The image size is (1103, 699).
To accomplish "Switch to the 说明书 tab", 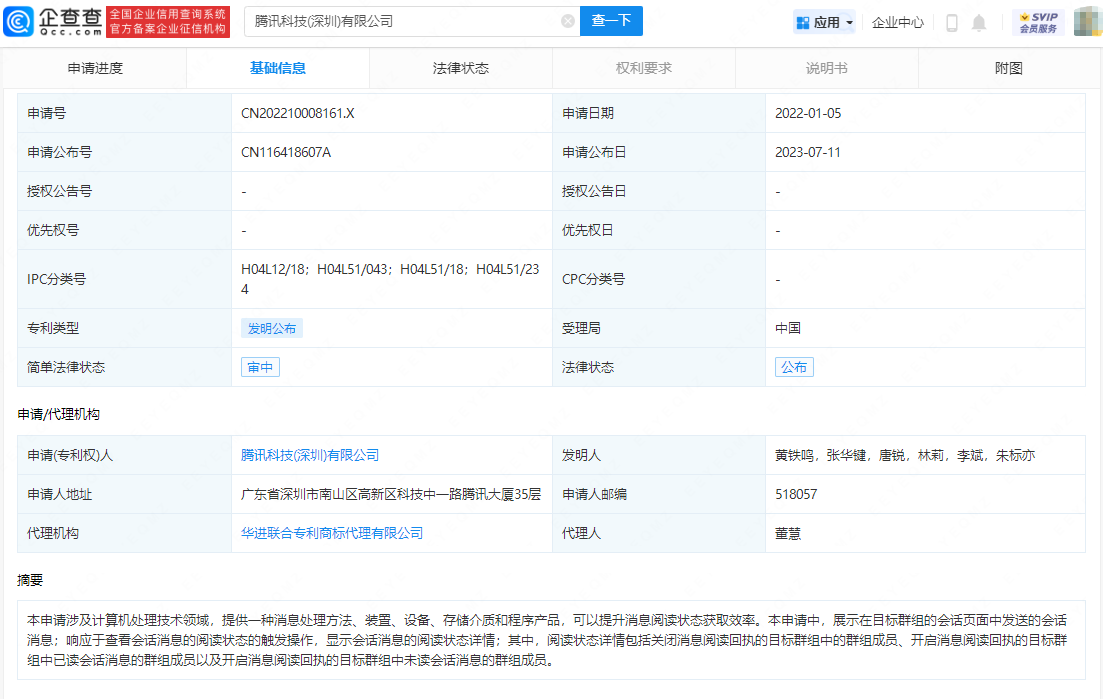I will (x=827, y=68).
